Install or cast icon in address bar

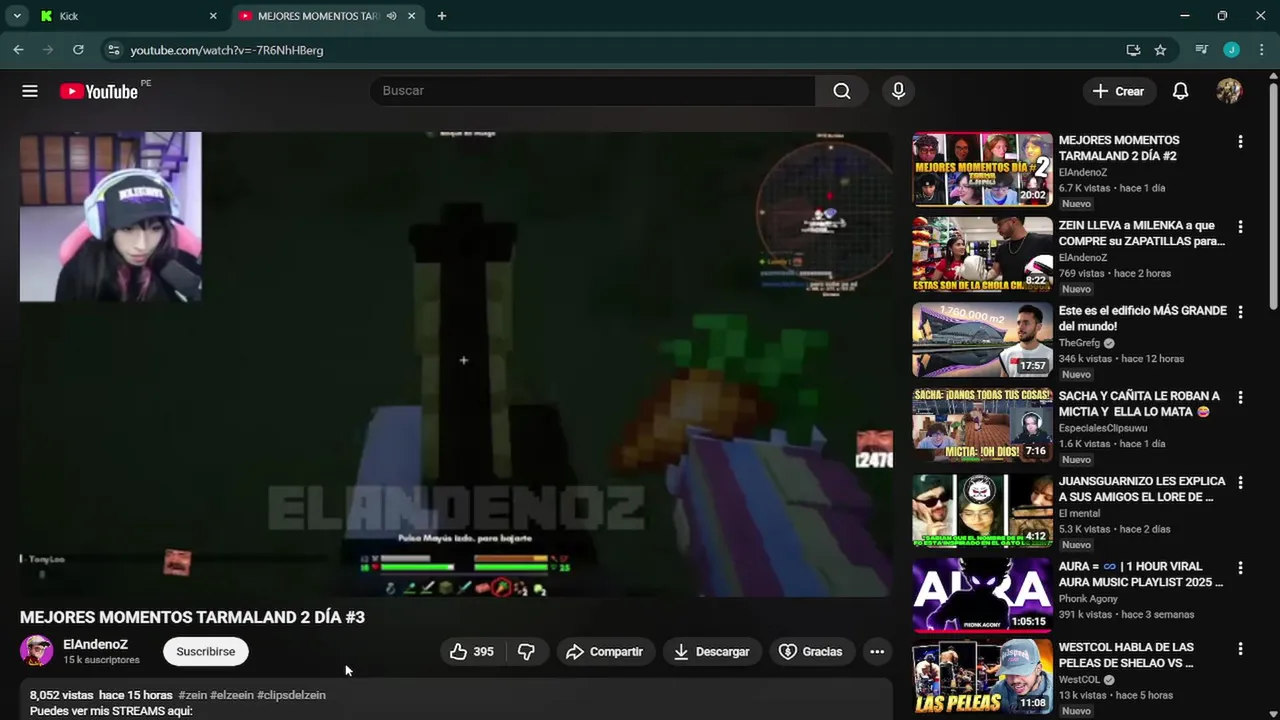1133,49
